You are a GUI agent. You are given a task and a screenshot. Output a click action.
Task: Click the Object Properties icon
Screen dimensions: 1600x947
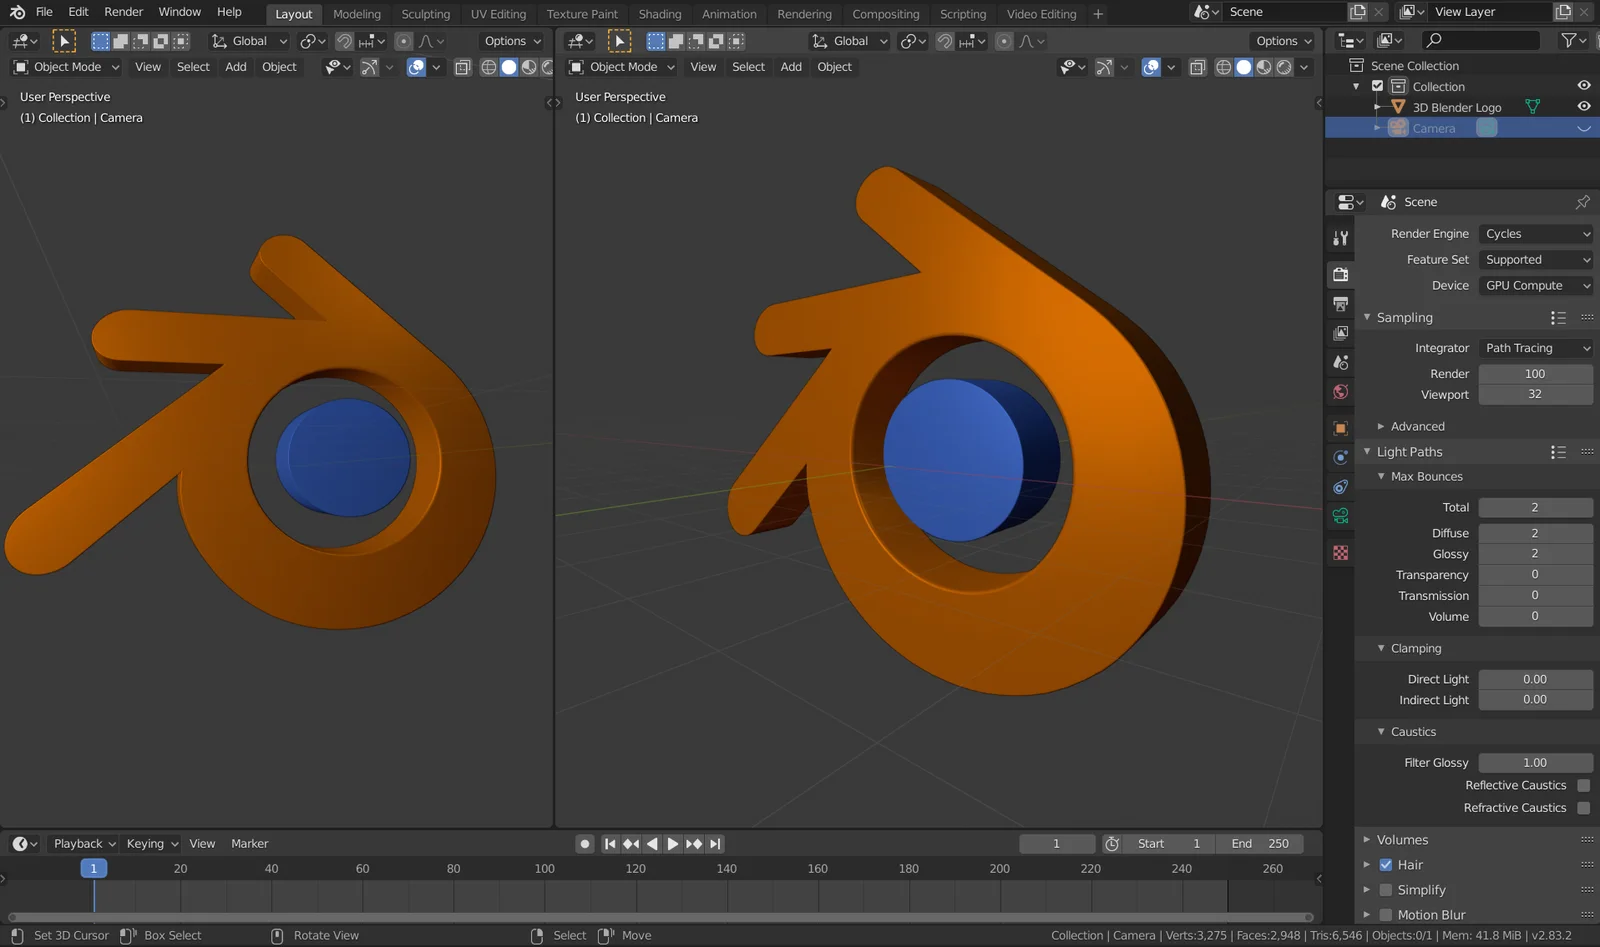pyautogui.click(x=1340, y=428)
